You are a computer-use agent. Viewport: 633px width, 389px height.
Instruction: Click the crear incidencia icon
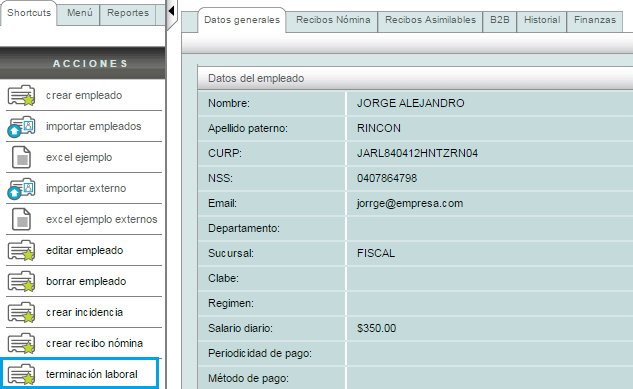tap(21, 312)
